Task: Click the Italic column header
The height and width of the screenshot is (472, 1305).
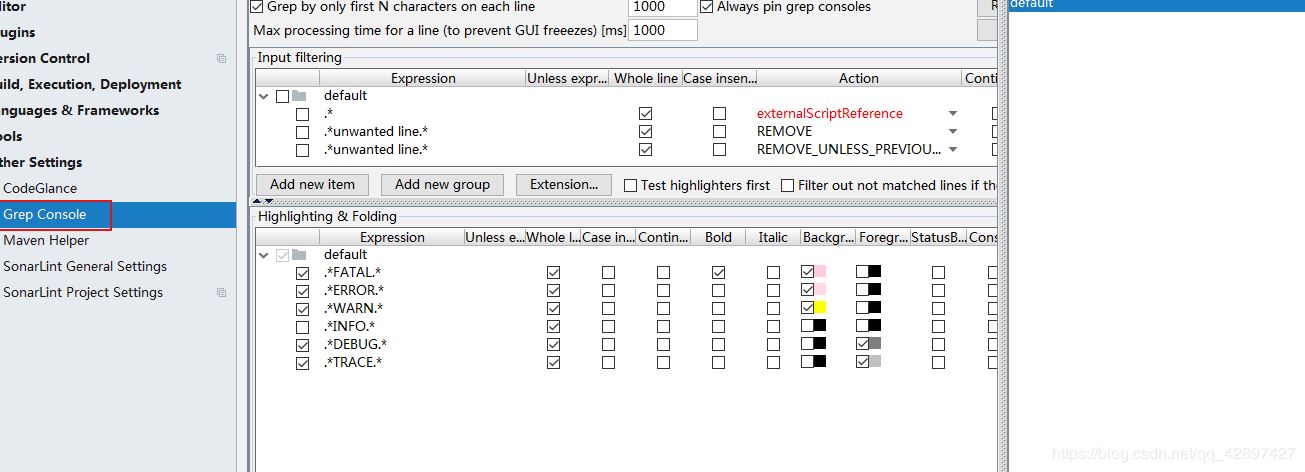Action: pos(773,237)
